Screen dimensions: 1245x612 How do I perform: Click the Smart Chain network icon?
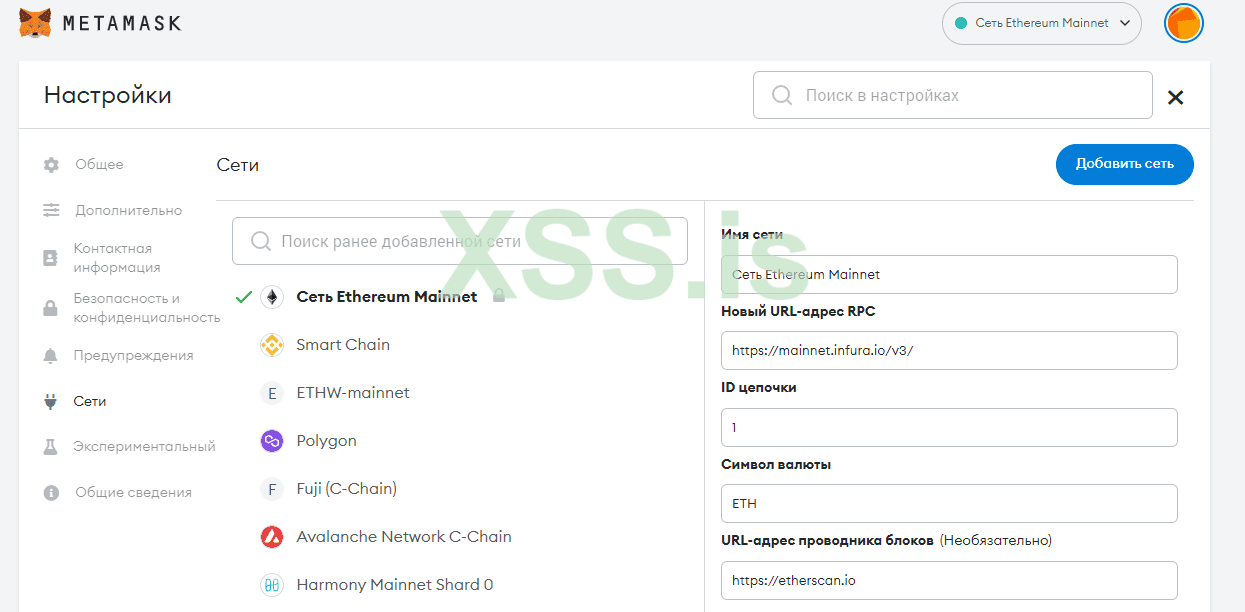tap(272, 345)
